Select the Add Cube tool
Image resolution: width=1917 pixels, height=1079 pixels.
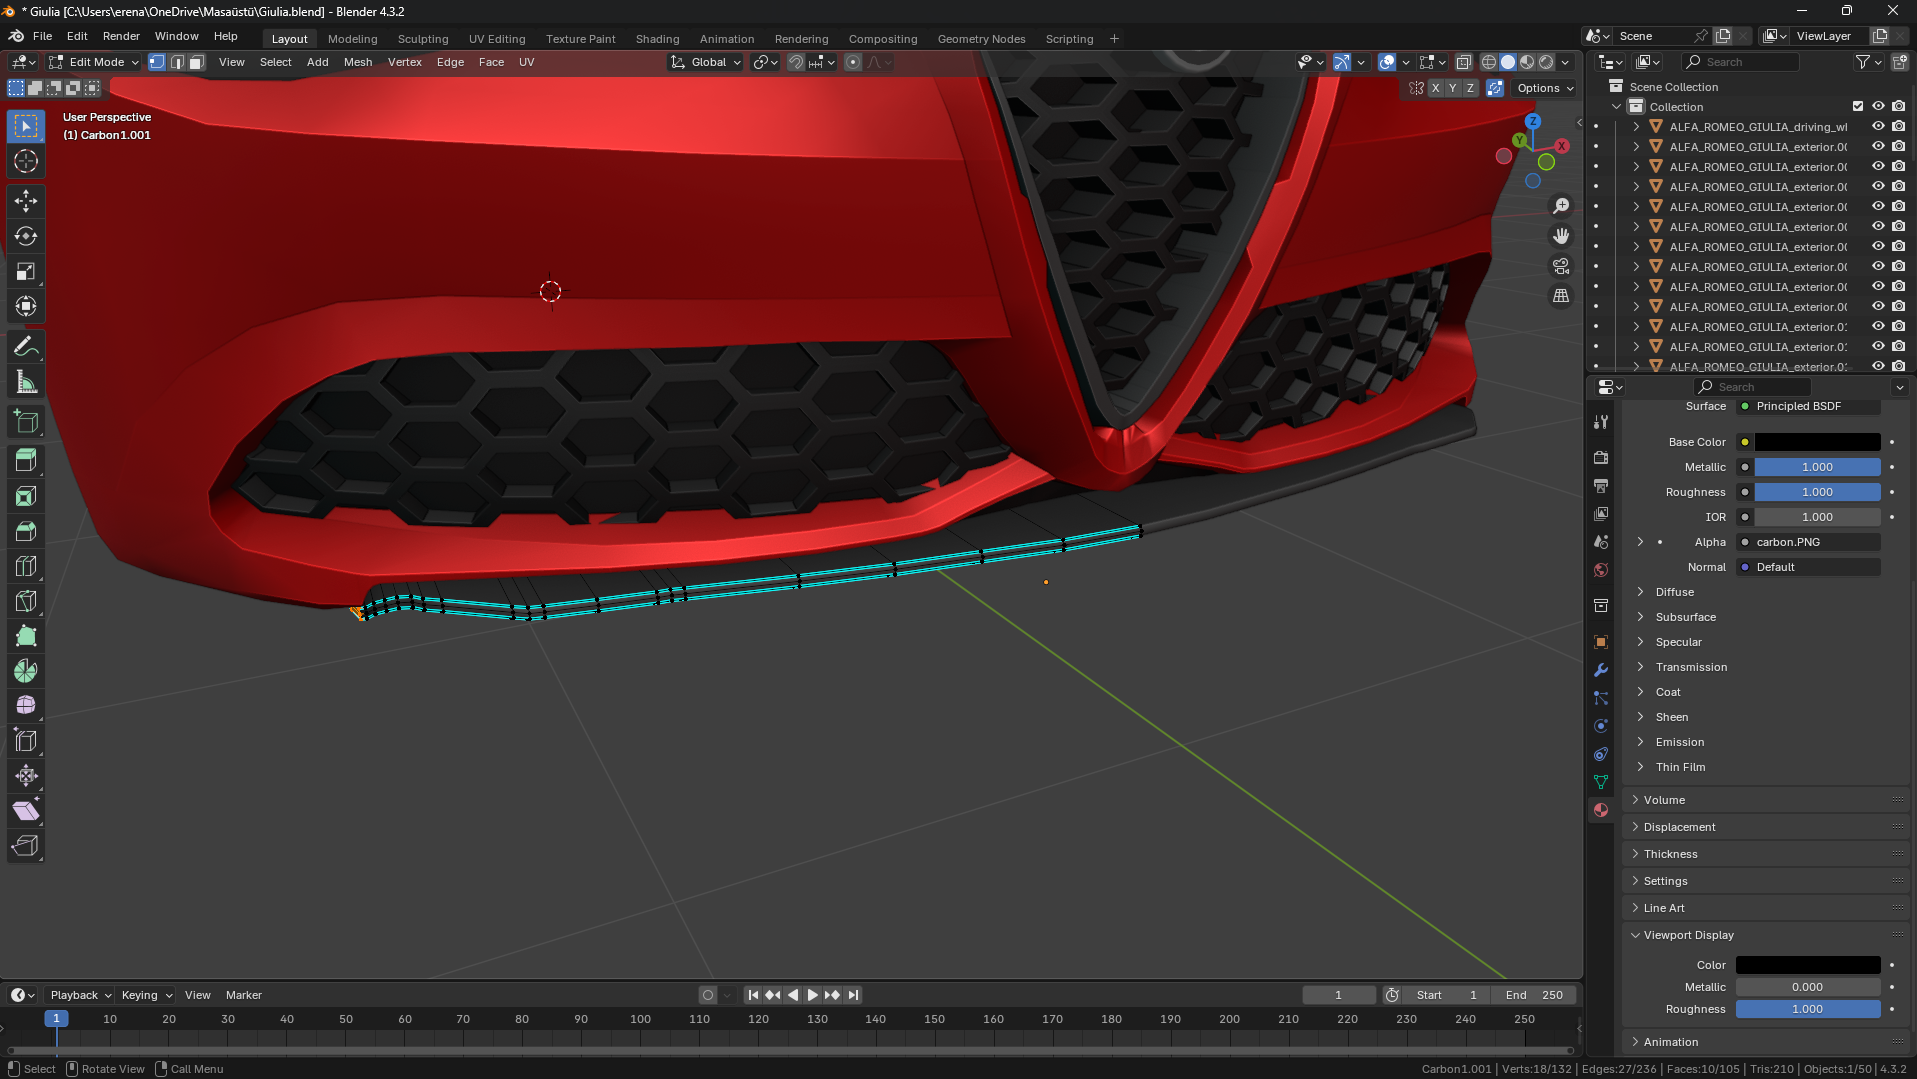pyautogui.click(x=26, y=422)
